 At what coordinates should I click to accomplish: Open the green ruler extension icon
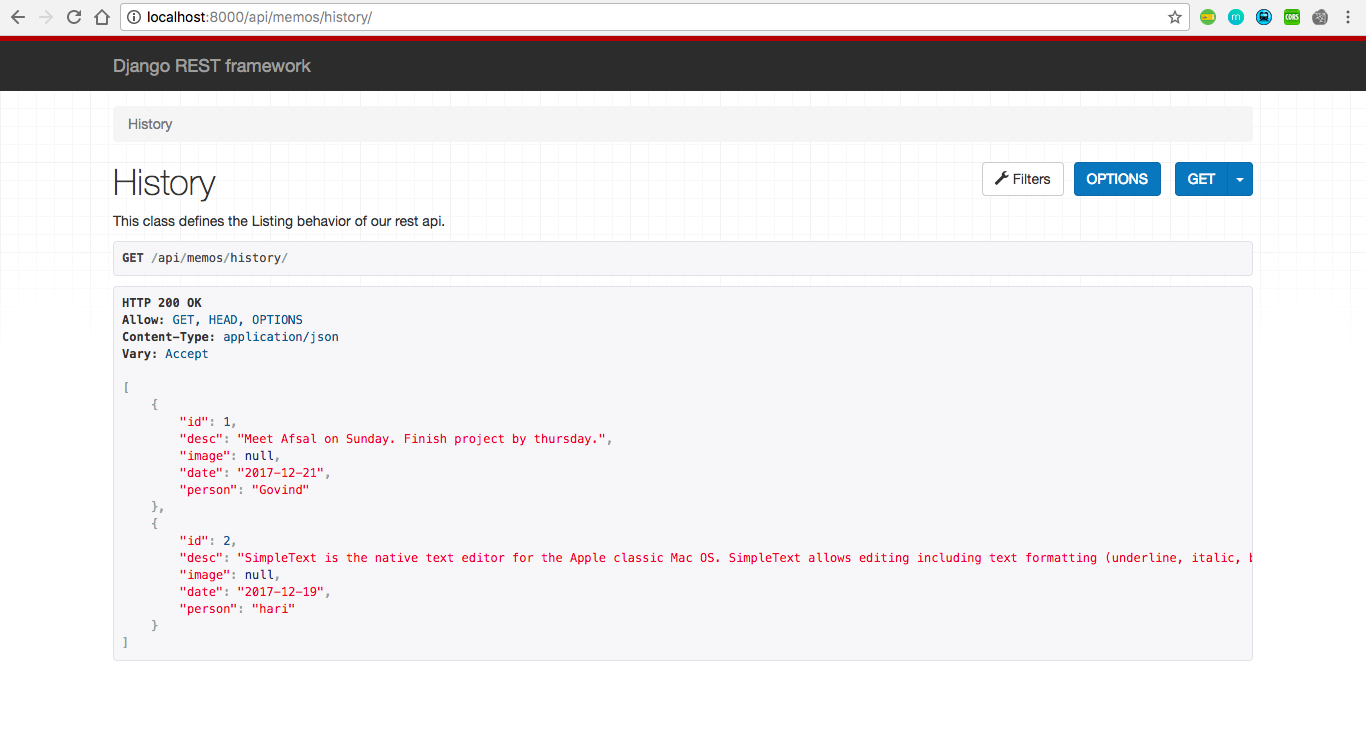[1208, 17]
